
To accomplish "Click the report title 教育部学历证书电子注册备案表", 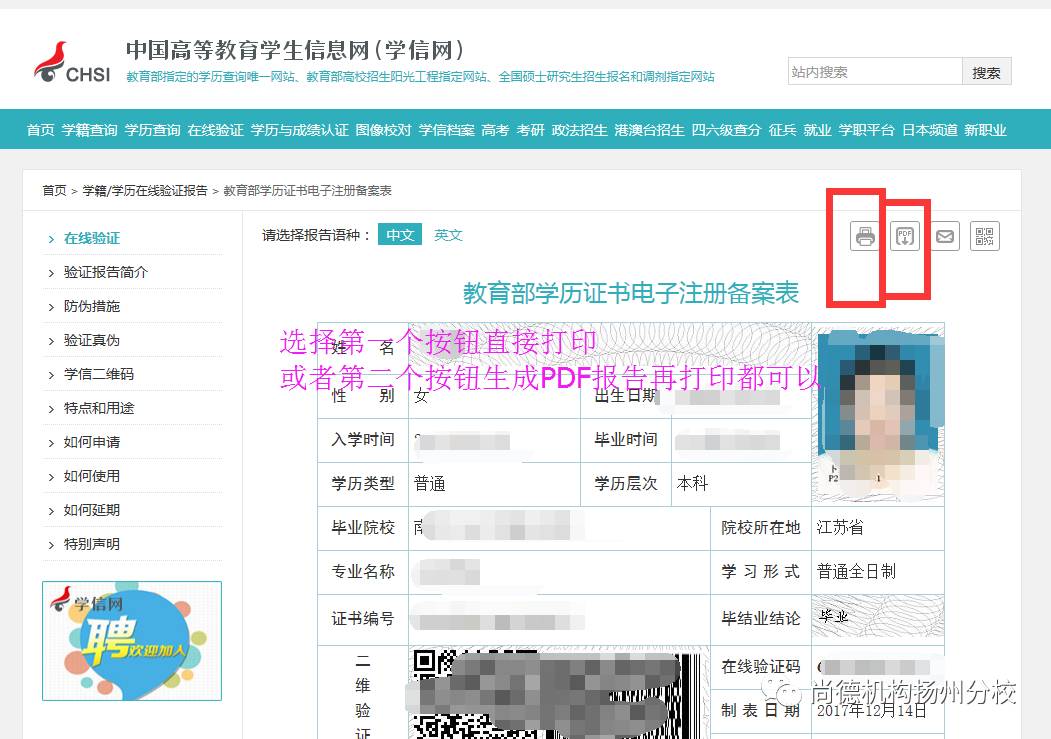I will [631, 293].
